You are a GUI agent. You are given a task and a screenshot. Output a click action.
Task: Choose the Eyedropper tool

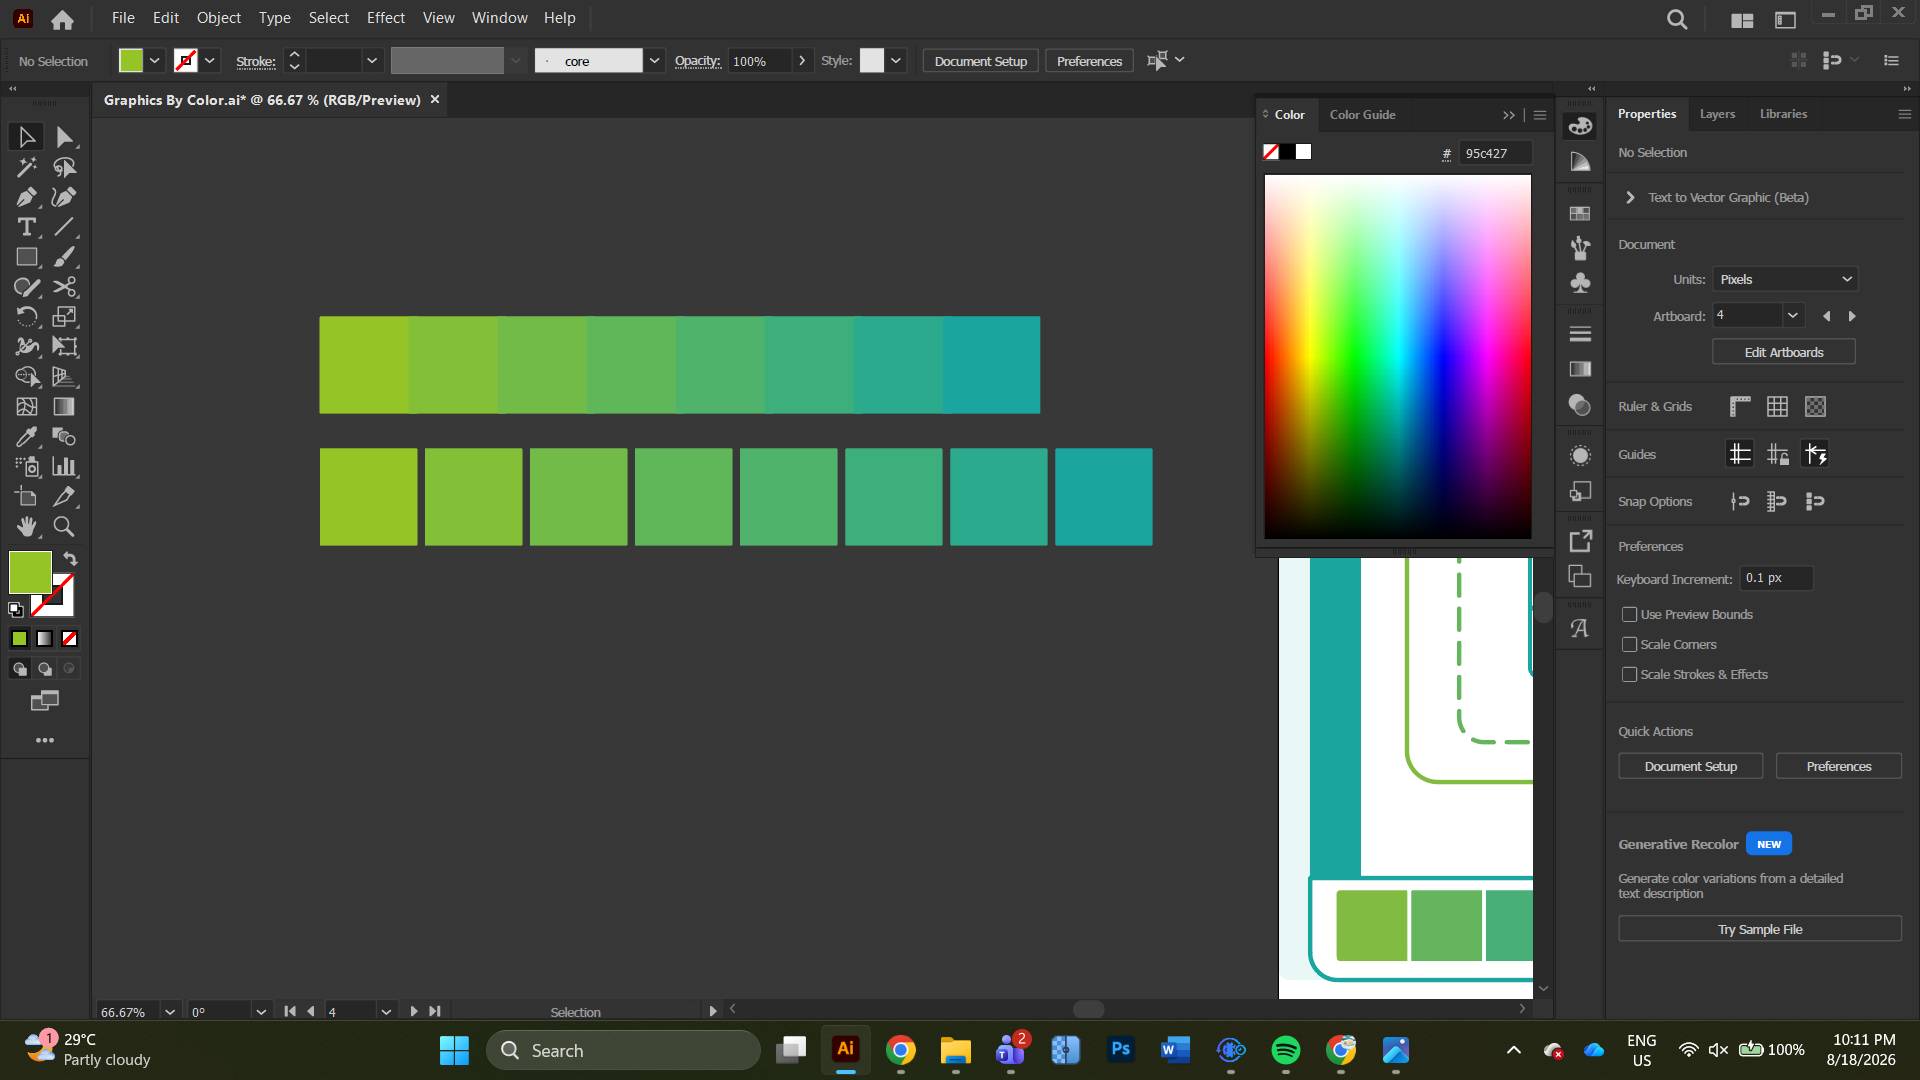[x=26, y=437]
